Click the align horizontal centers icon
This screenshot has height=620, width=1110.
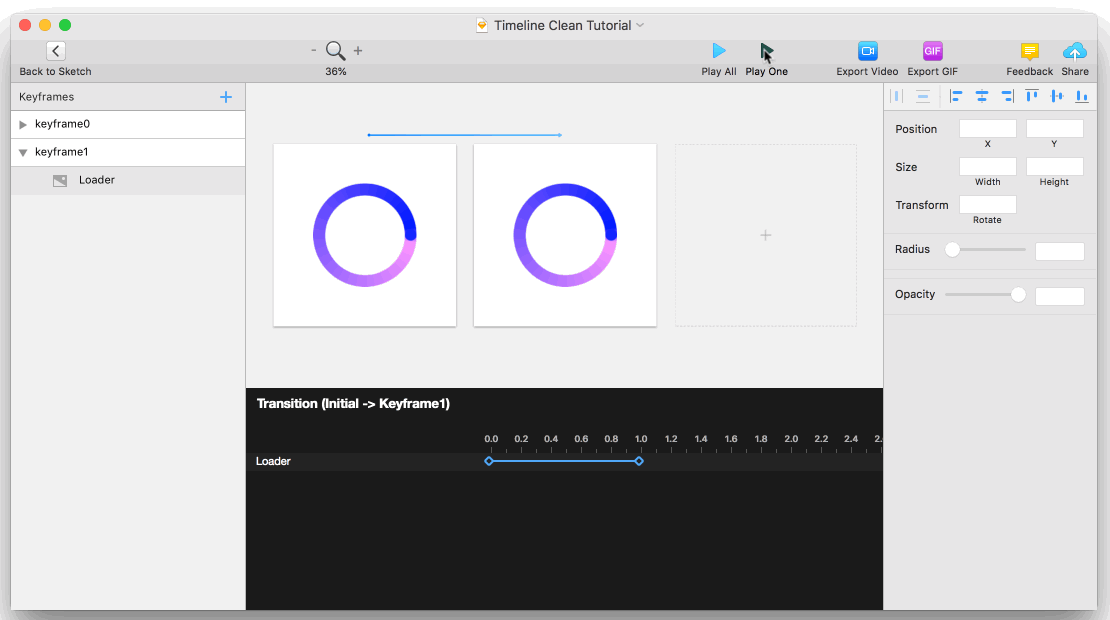[982, 96]
